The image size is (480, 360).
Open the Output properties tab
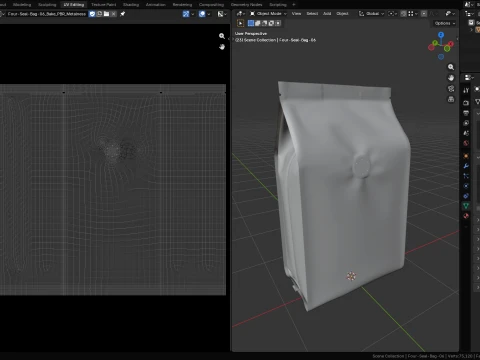[466, 113]
